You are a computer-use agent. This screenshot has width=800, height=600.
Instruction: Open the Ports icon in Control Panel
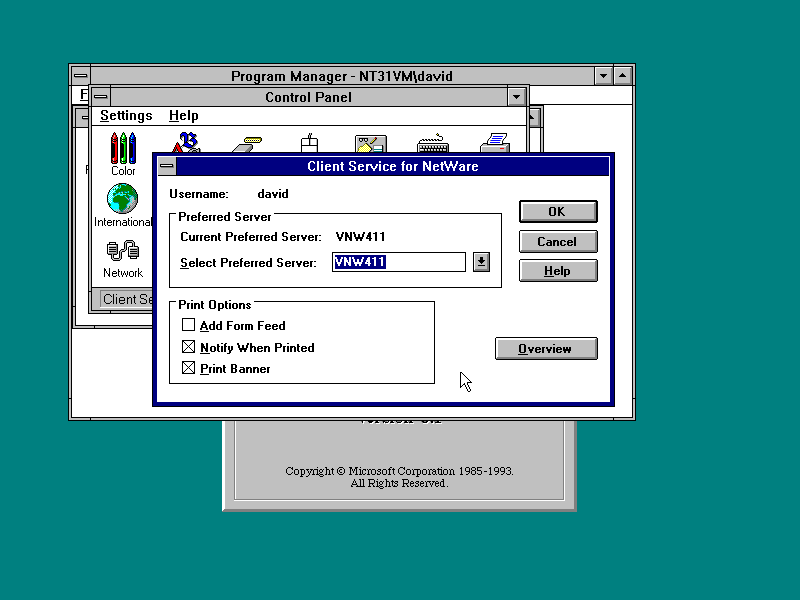tap(247, 144)
